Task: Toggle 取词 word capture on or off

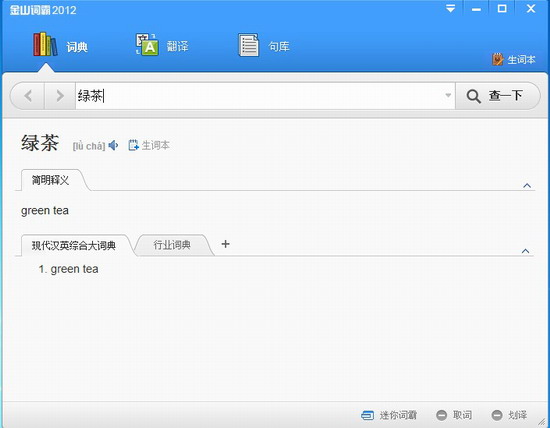Action: [x=454, y=415]
